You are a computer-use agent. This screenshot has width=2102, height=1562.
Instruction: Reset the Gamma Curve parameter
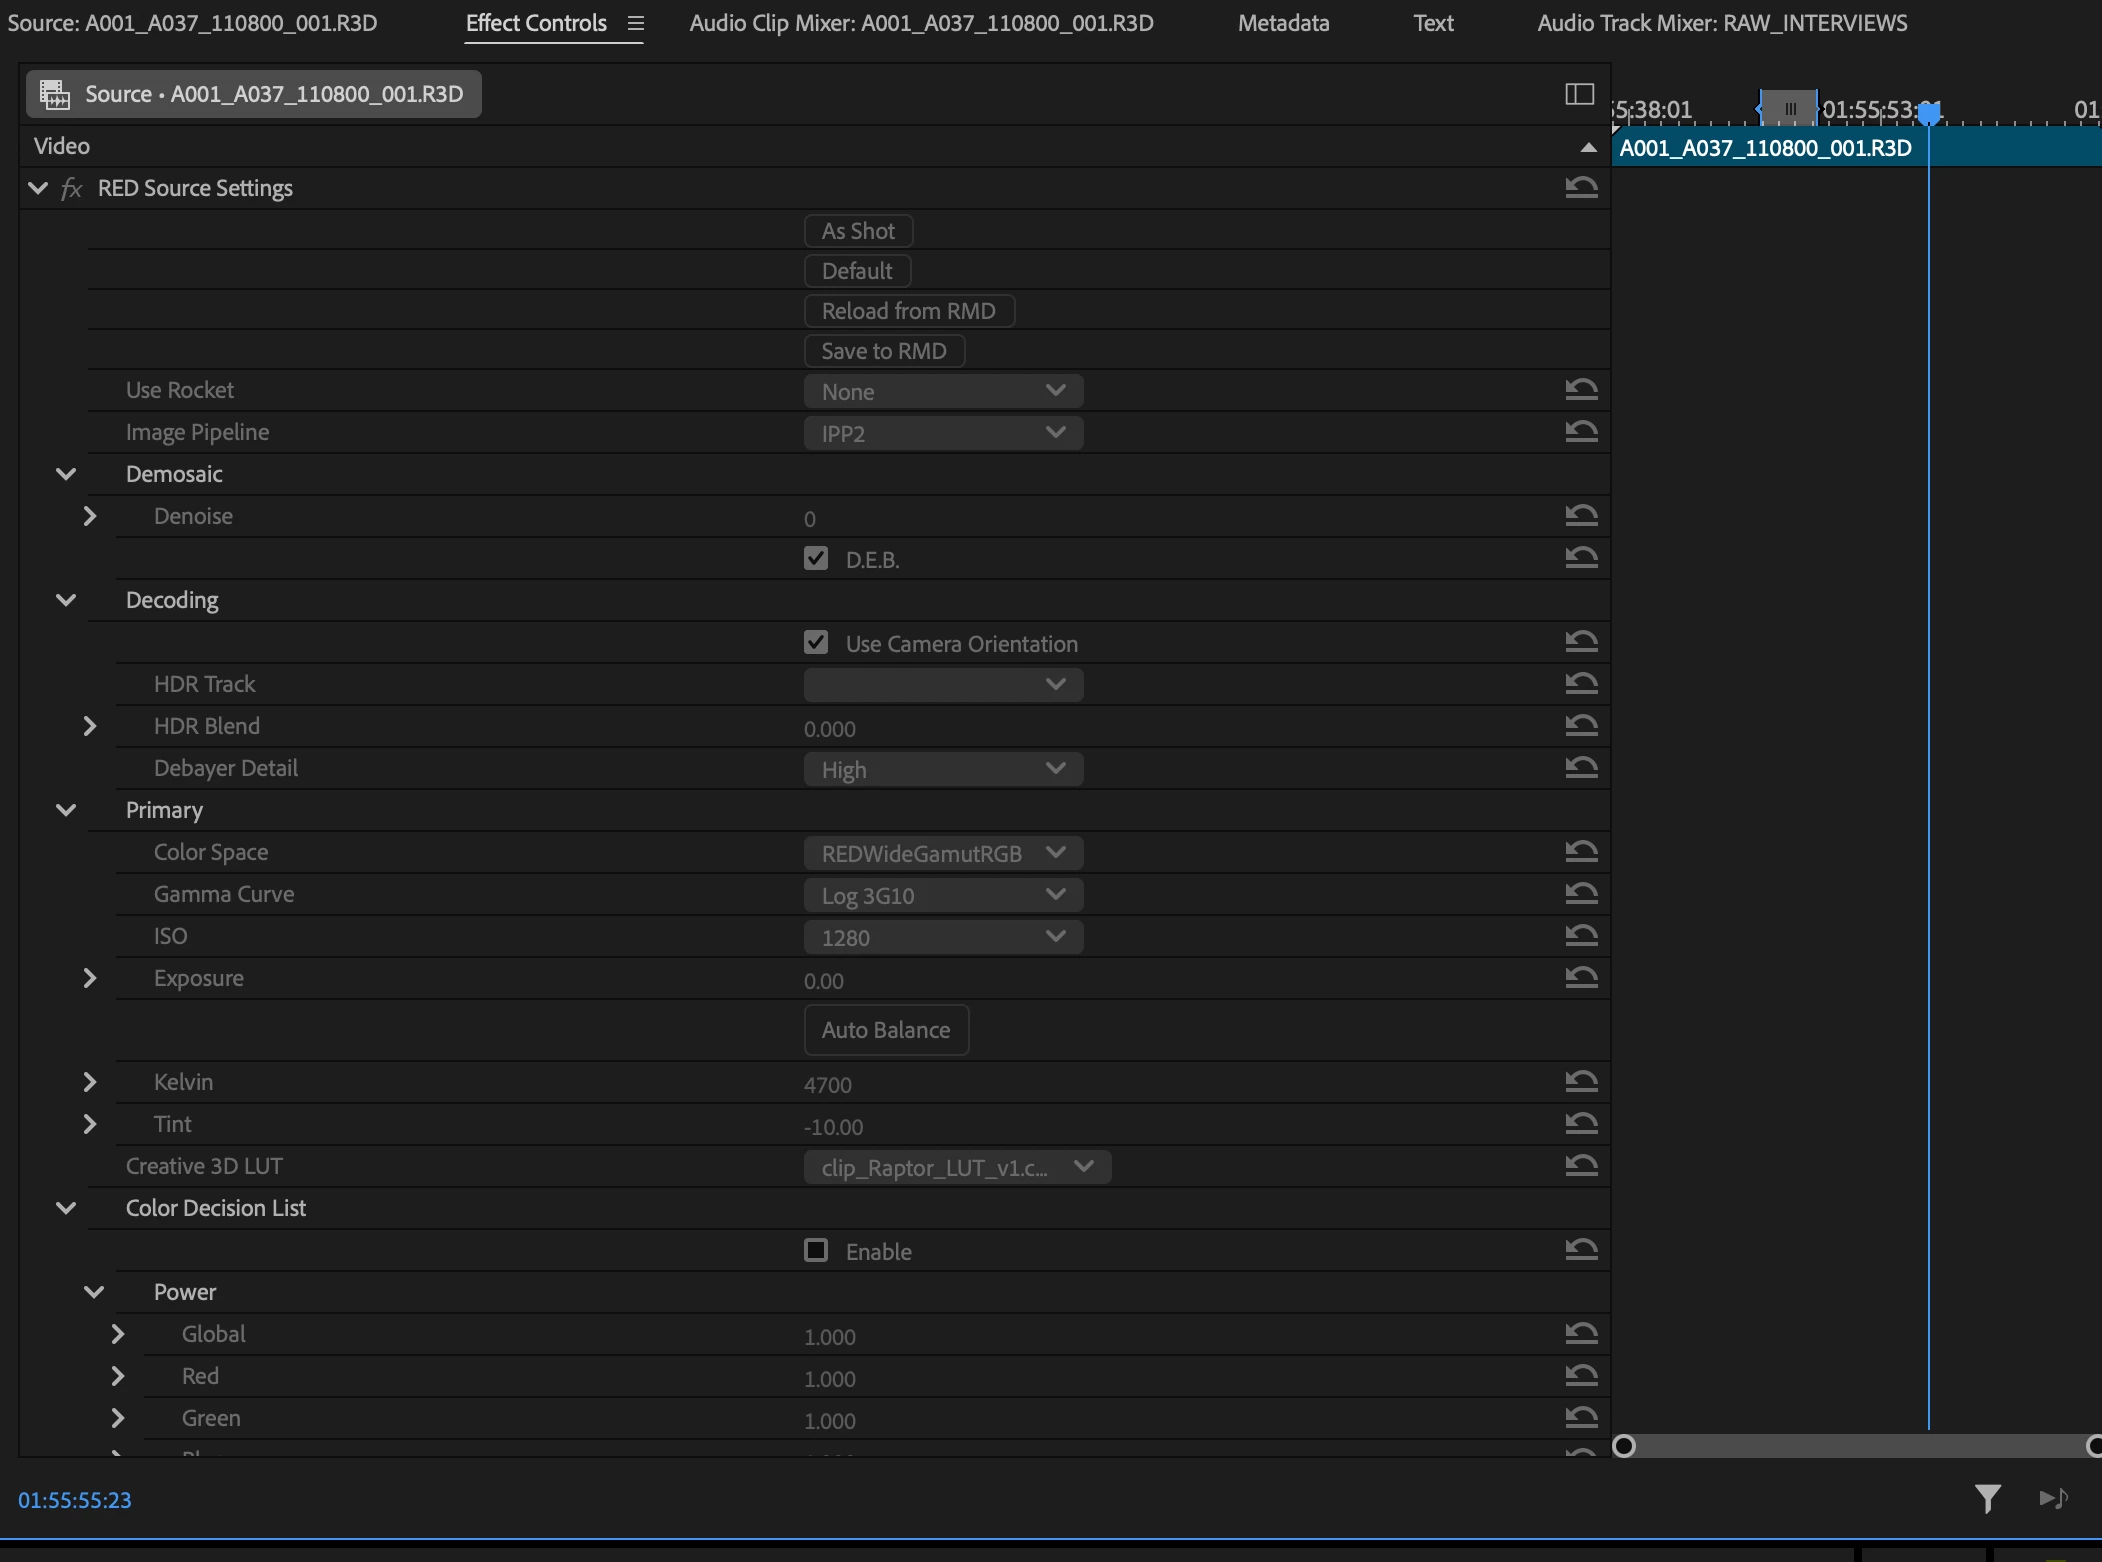click(1581, 893)
